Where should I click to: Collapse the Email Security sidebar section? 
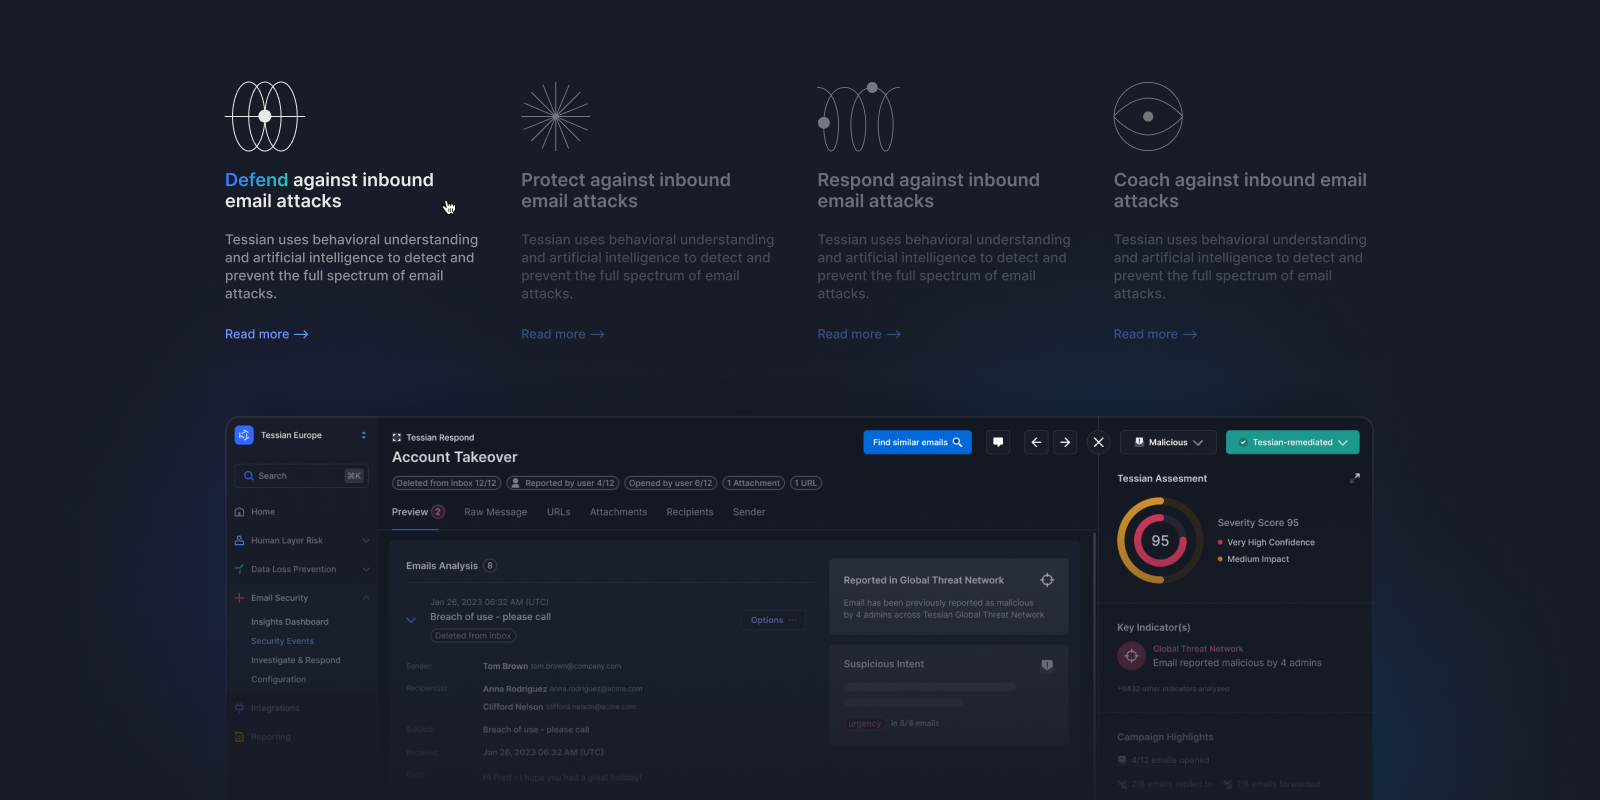coord(366,598)
